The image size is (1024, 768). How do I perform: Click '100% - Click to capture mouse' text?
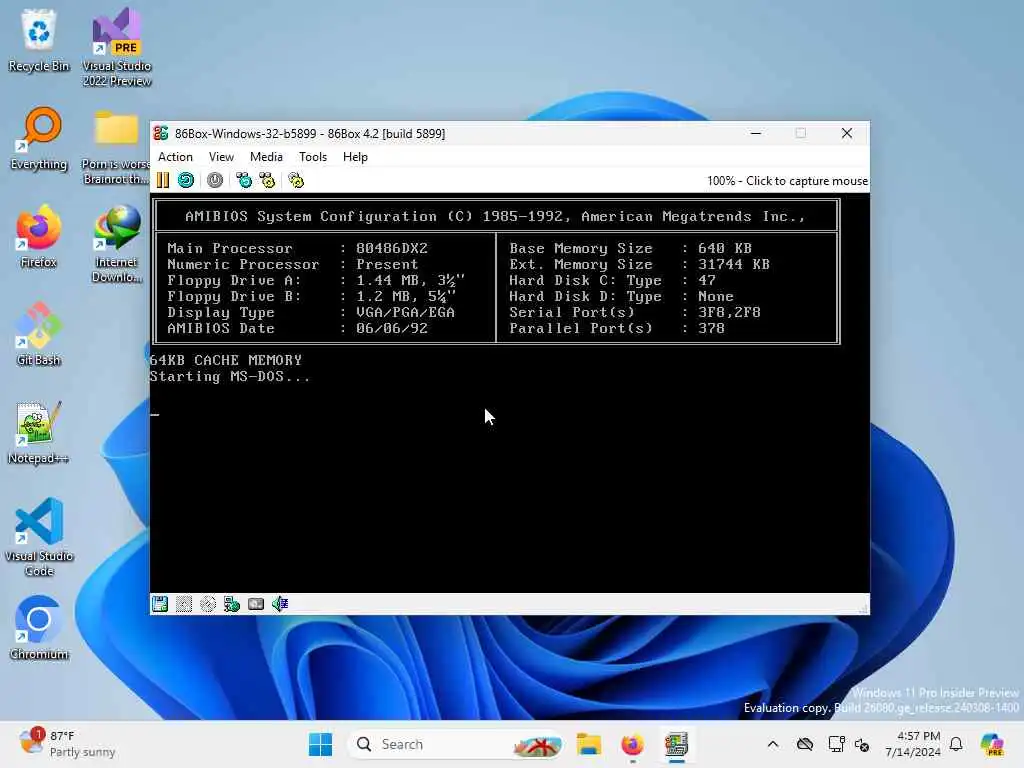coord(787,181)
